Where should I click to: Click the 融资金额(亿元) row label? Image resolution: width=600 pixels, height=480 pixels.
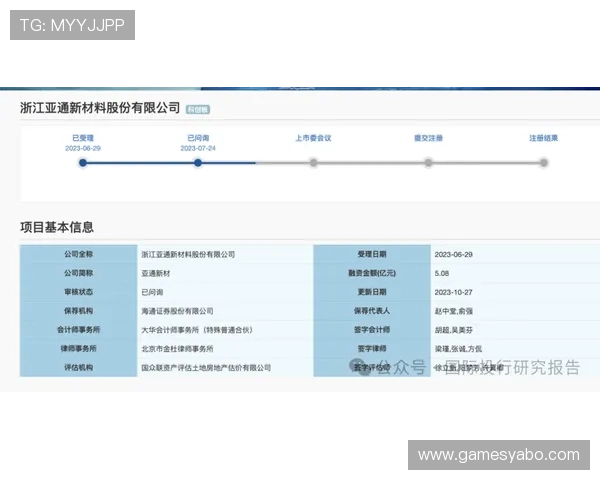click(x=372, y=273)
